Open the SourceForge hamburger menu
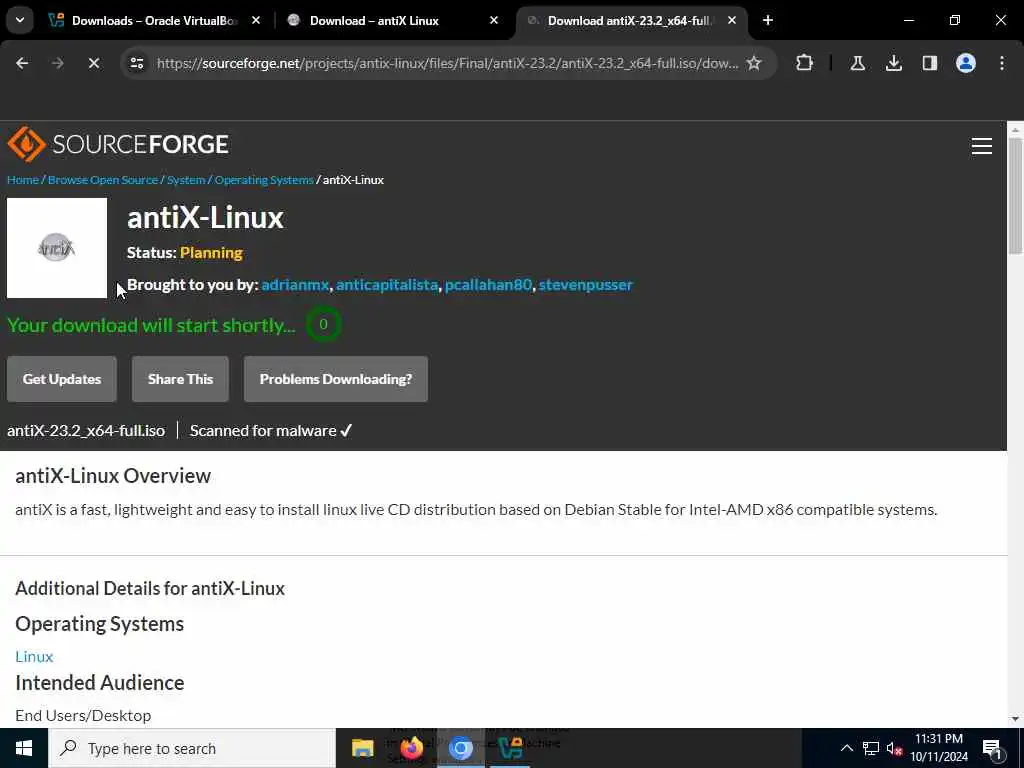Screen dimensions: 1024x768 point(981,146)
